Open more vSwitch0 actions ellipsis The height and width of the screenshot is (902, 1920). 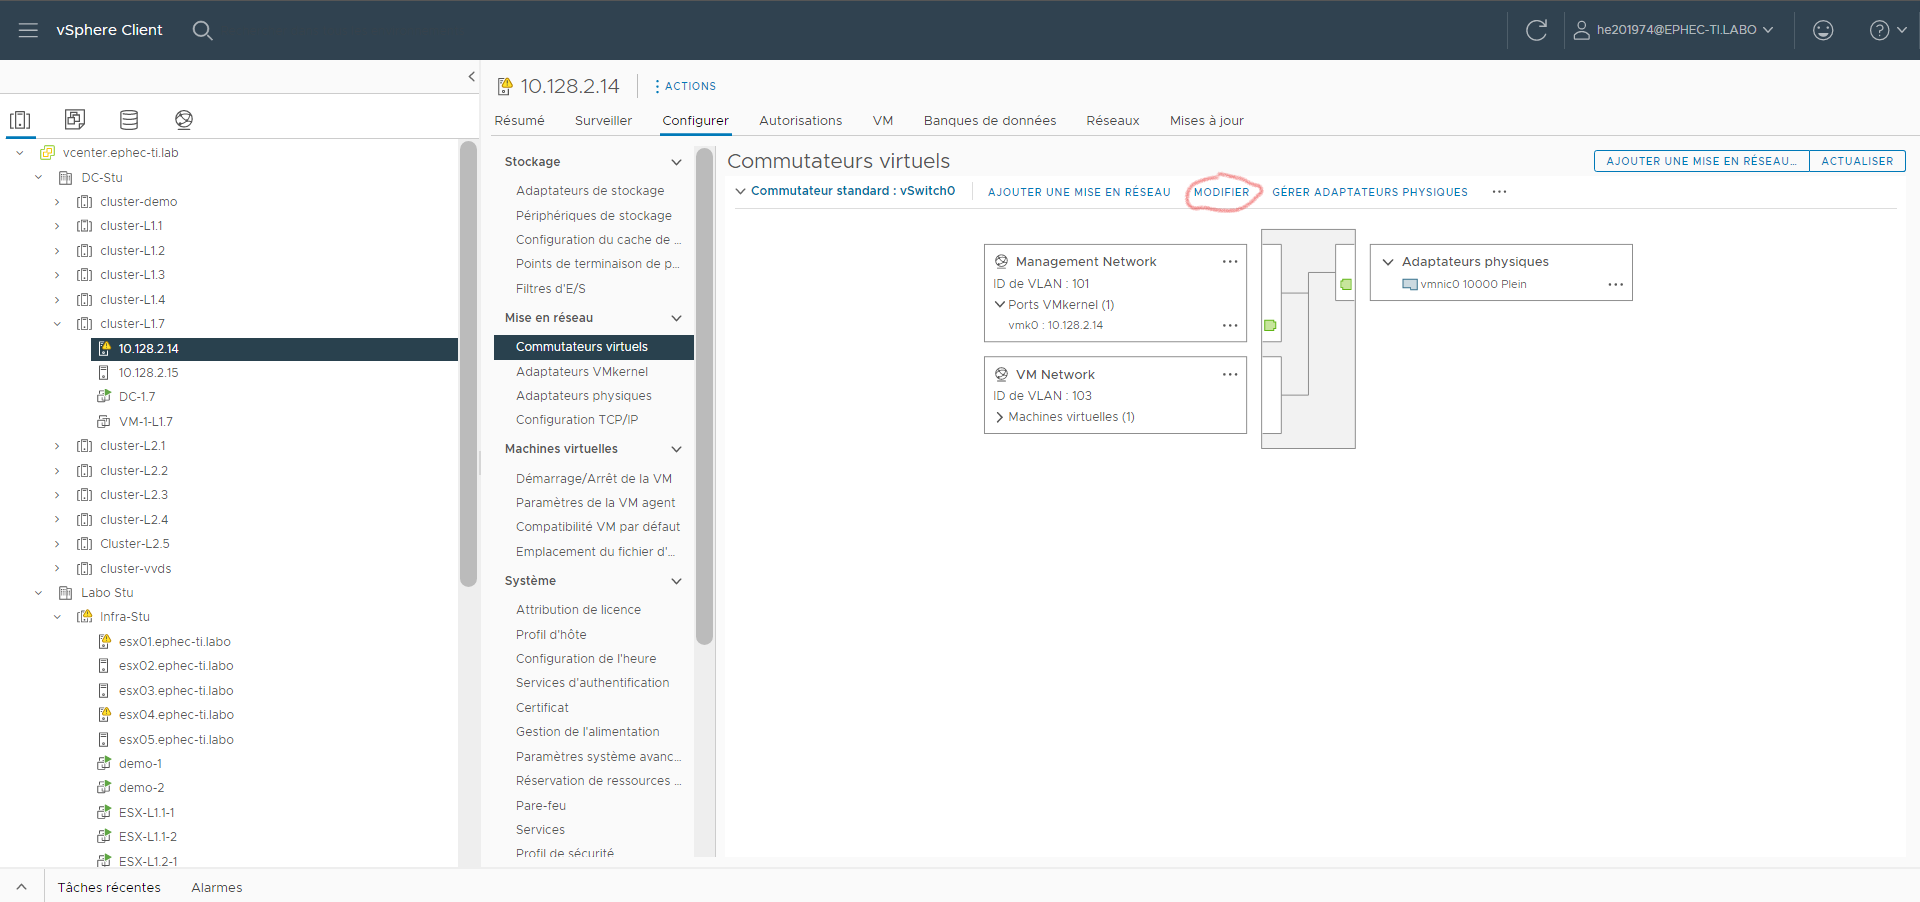tap(1499, 192)
